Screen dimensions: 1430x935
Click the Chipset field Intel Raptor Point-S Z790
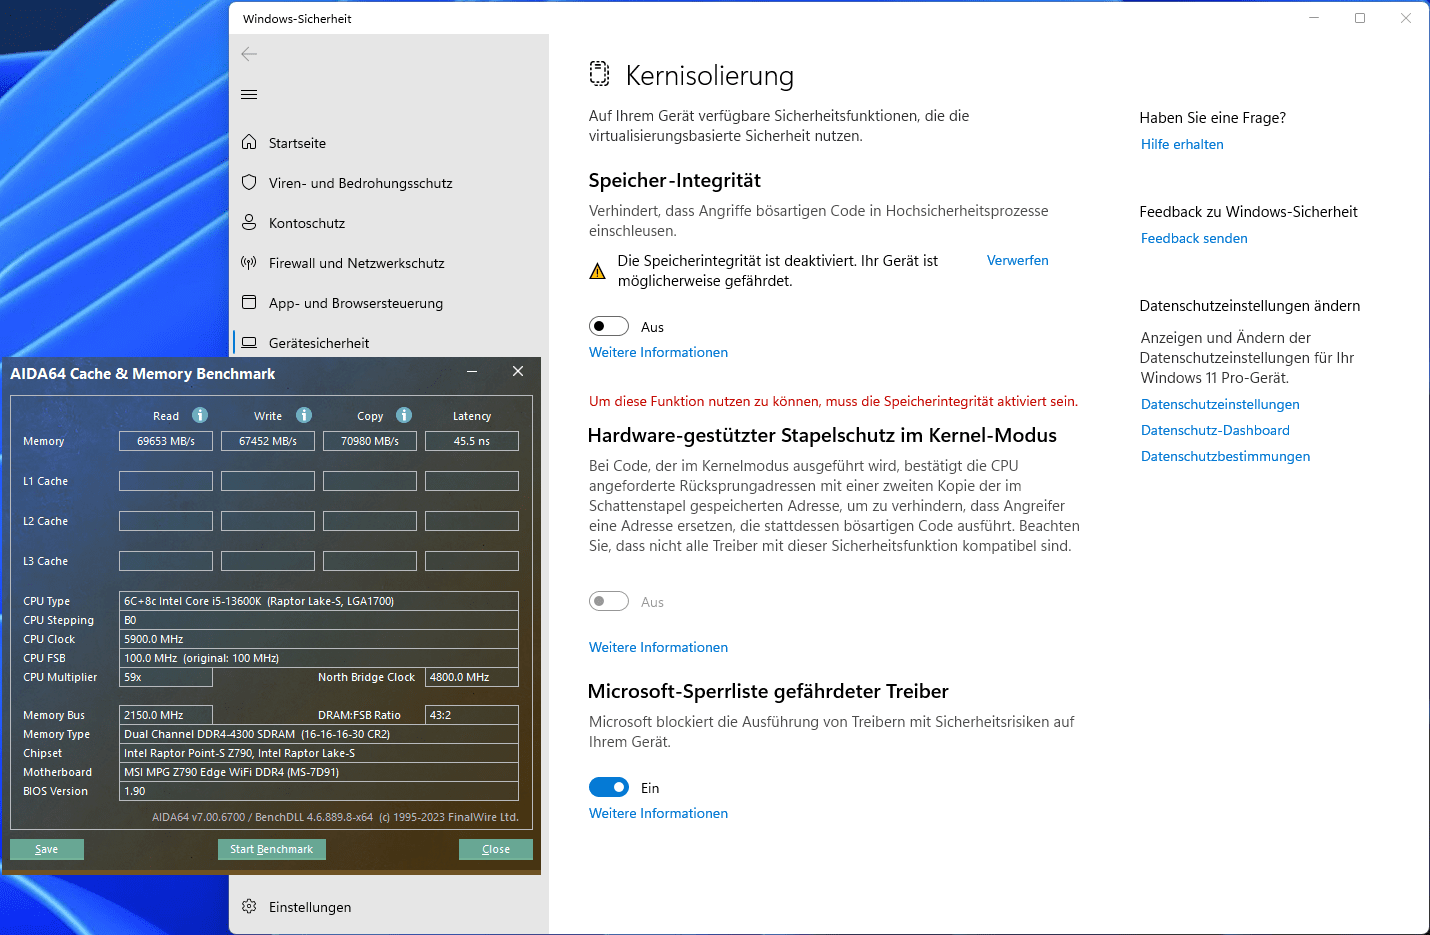click(319, 753)
